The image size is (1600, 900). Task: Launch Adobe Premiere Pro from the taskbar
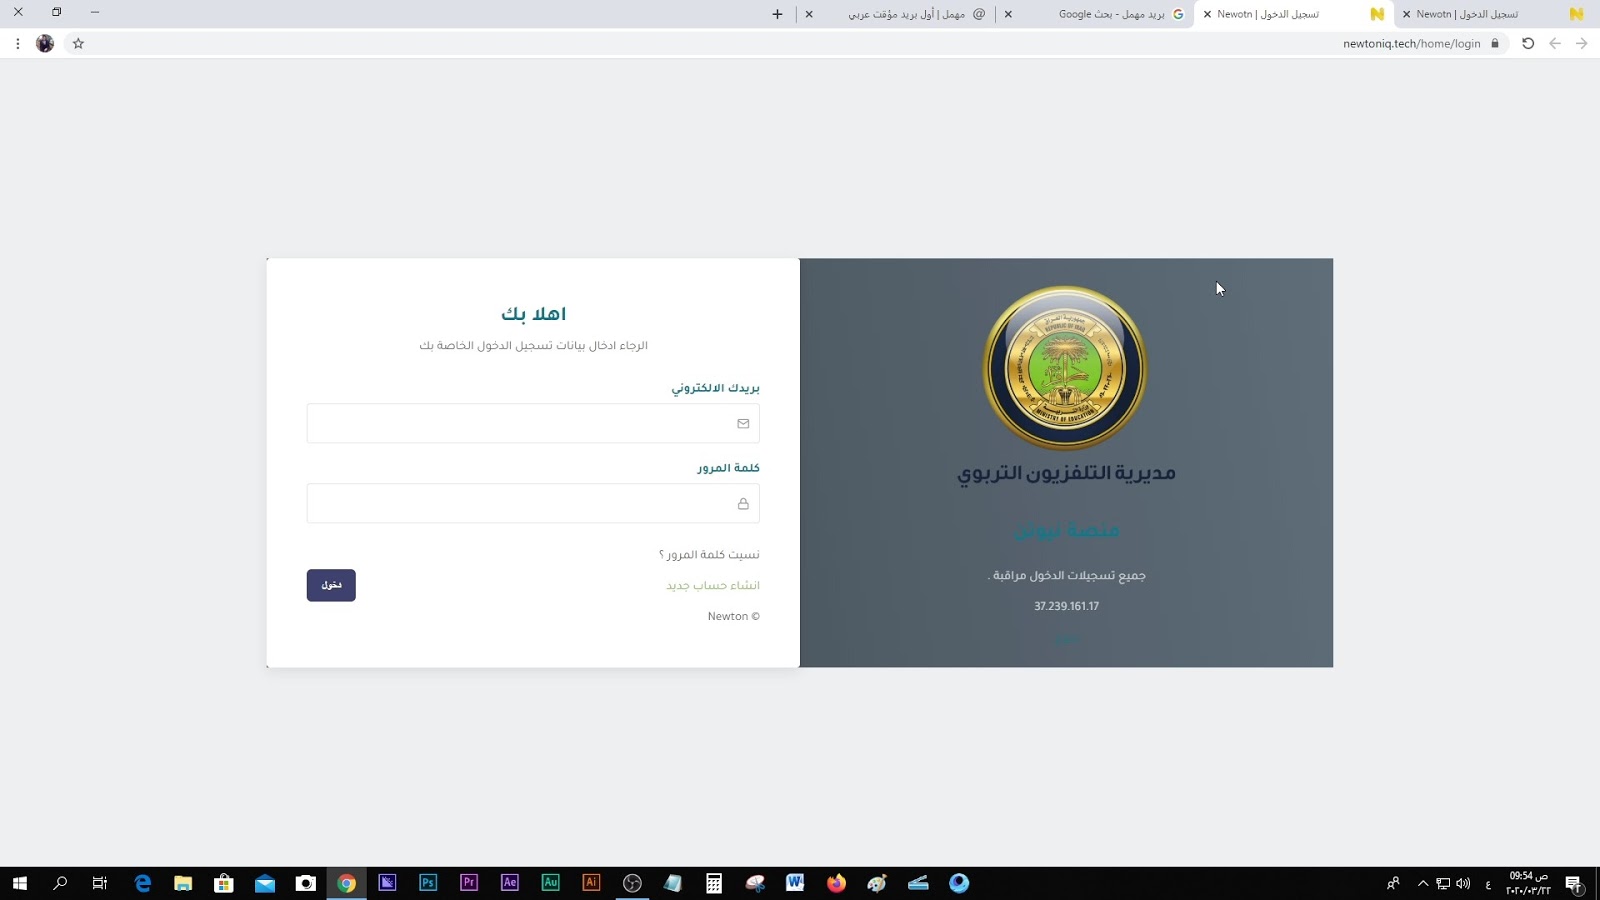tap(469, 883)
